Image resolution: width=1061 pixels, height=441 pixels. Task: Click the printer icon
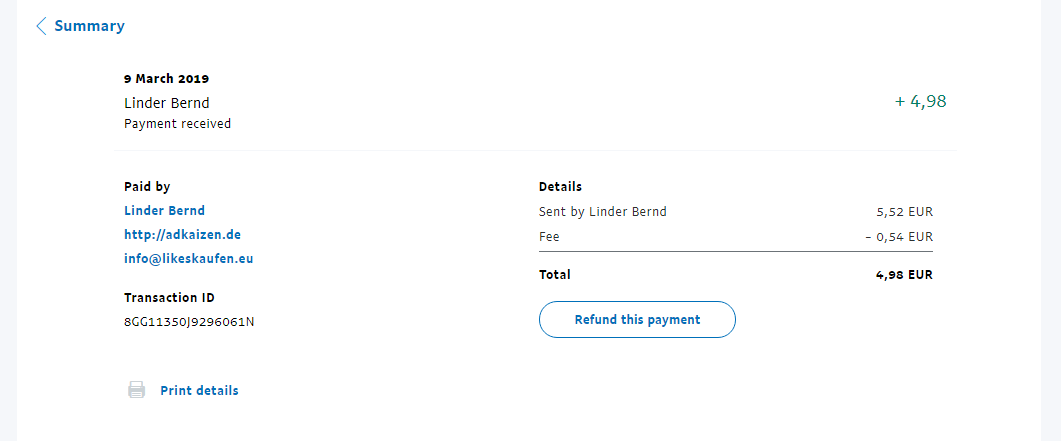pyautogui.click(x=136, y=390)
